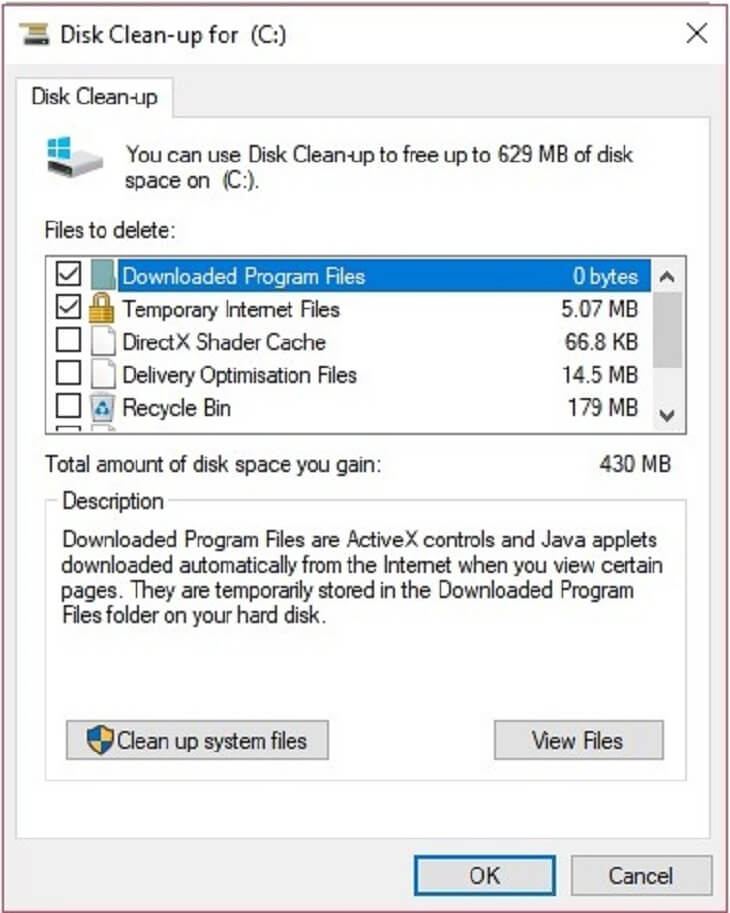This screenshot has width=730, height=913.
Task: Click the Downloaded Program Files folder icon
Action: 102,277
